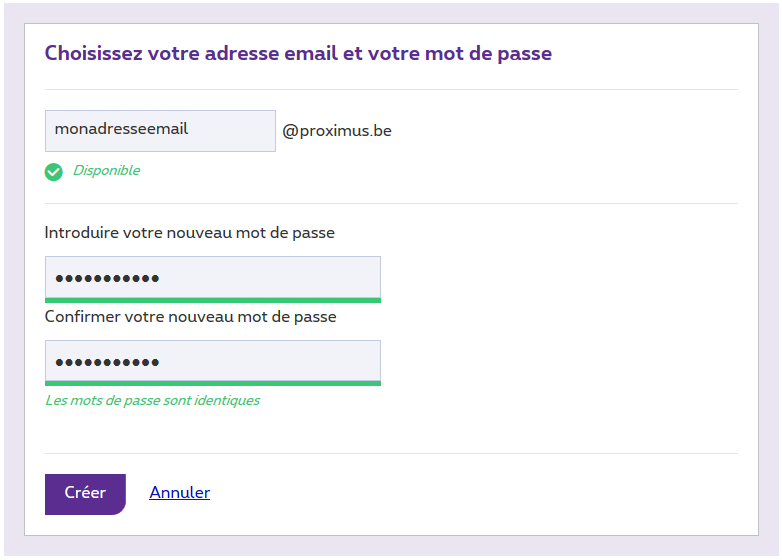Click the 'Disponible' availability status text

click(x=106, y=171)
